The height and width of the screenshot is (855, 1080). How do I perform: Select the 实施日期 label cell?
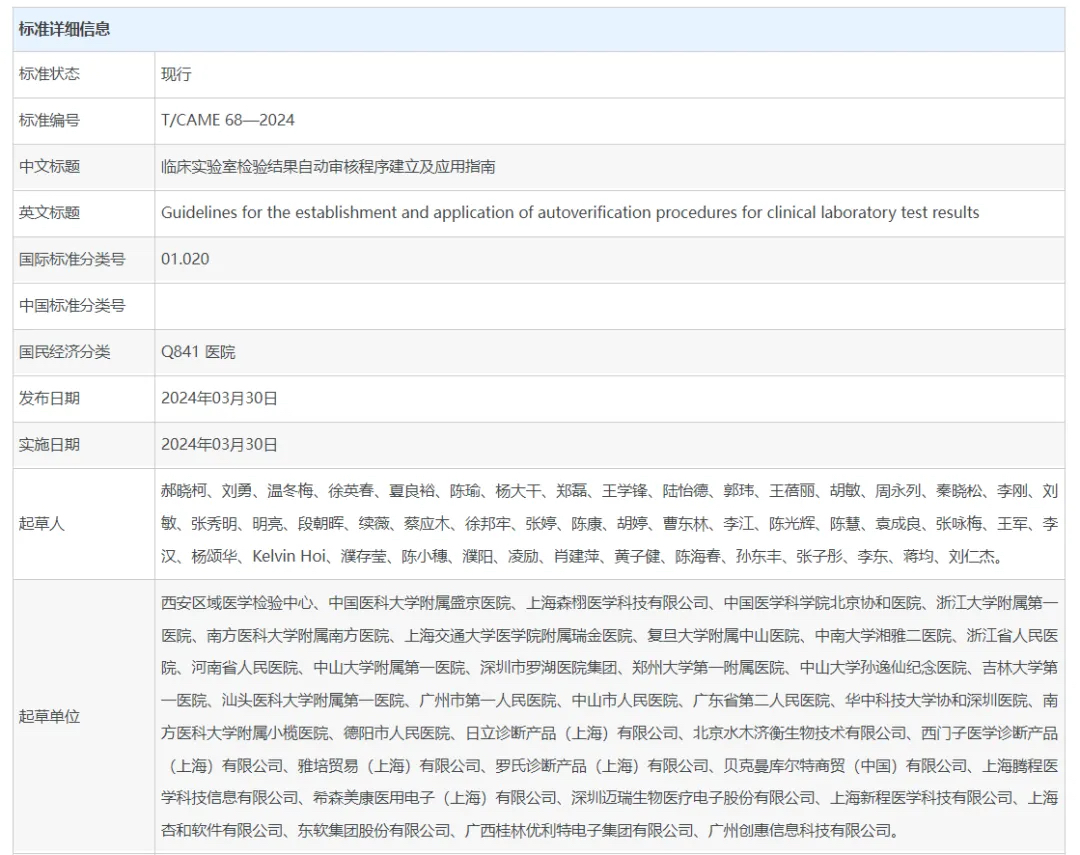point(83,445)
